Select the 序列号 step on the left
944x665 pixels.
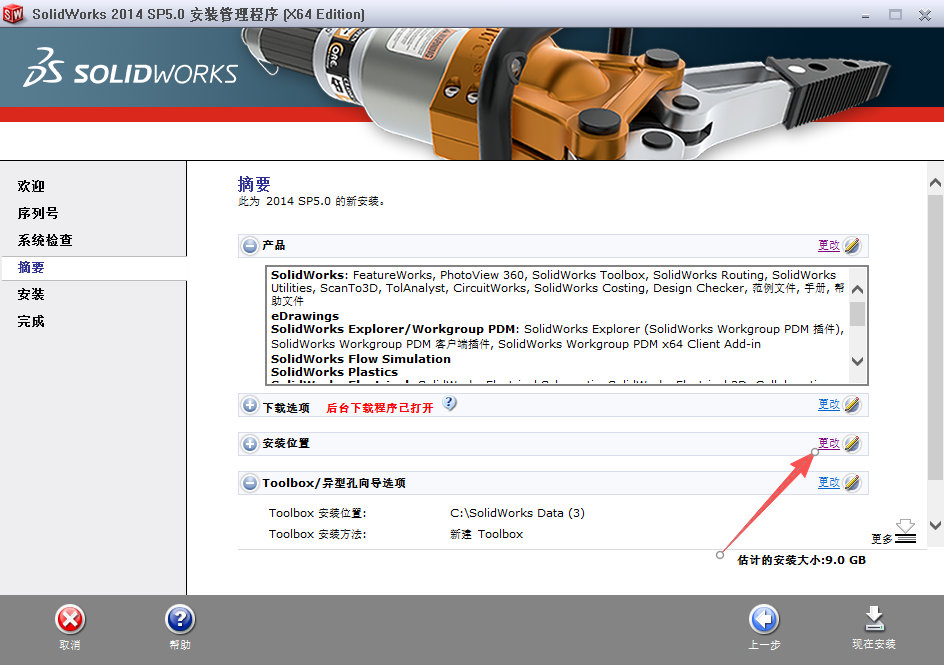(x=36, y=213)
